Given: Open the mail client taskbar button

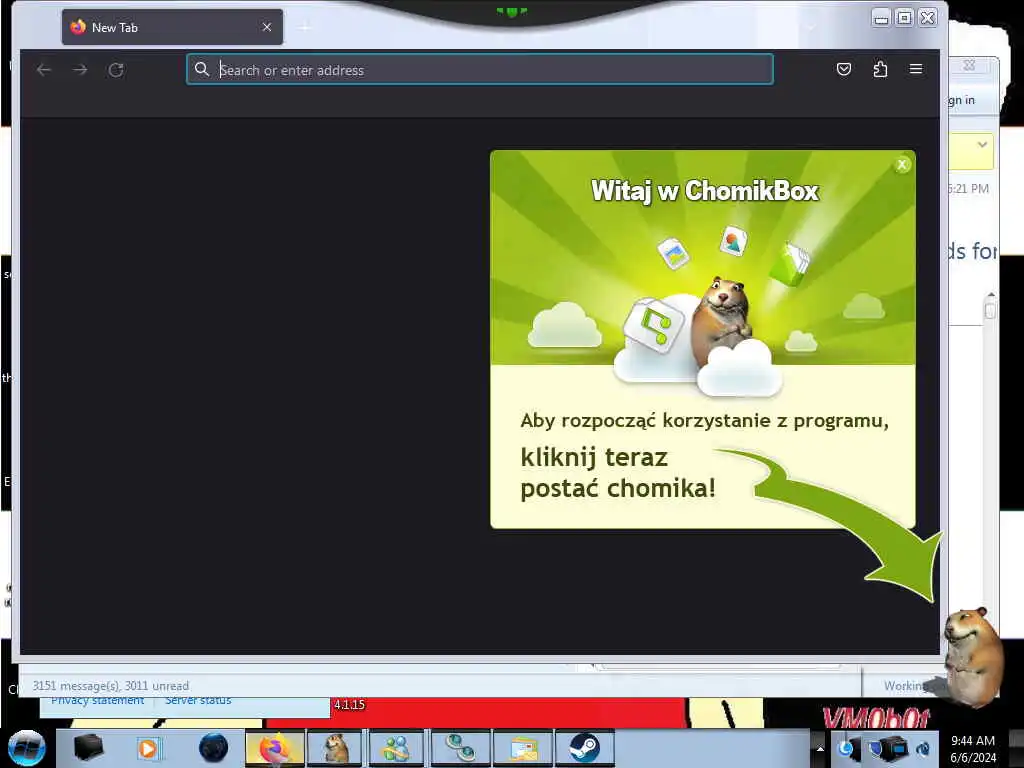Looking at the screenshot, I should tap(523, 748).
